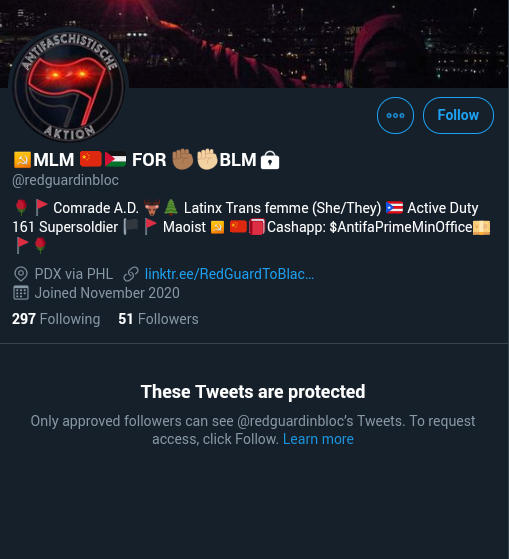Open the 297 Following list
509x559 pixels.
(56, 319)
